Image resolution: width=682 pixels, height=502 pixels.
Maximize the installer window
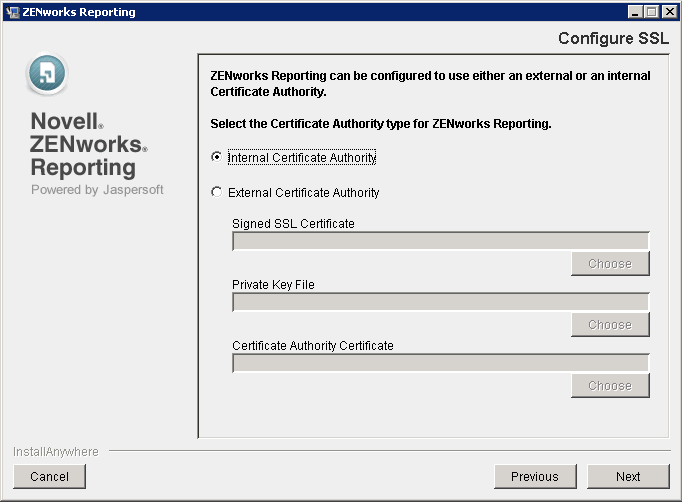pyautogui.click(x=652, y=12)
